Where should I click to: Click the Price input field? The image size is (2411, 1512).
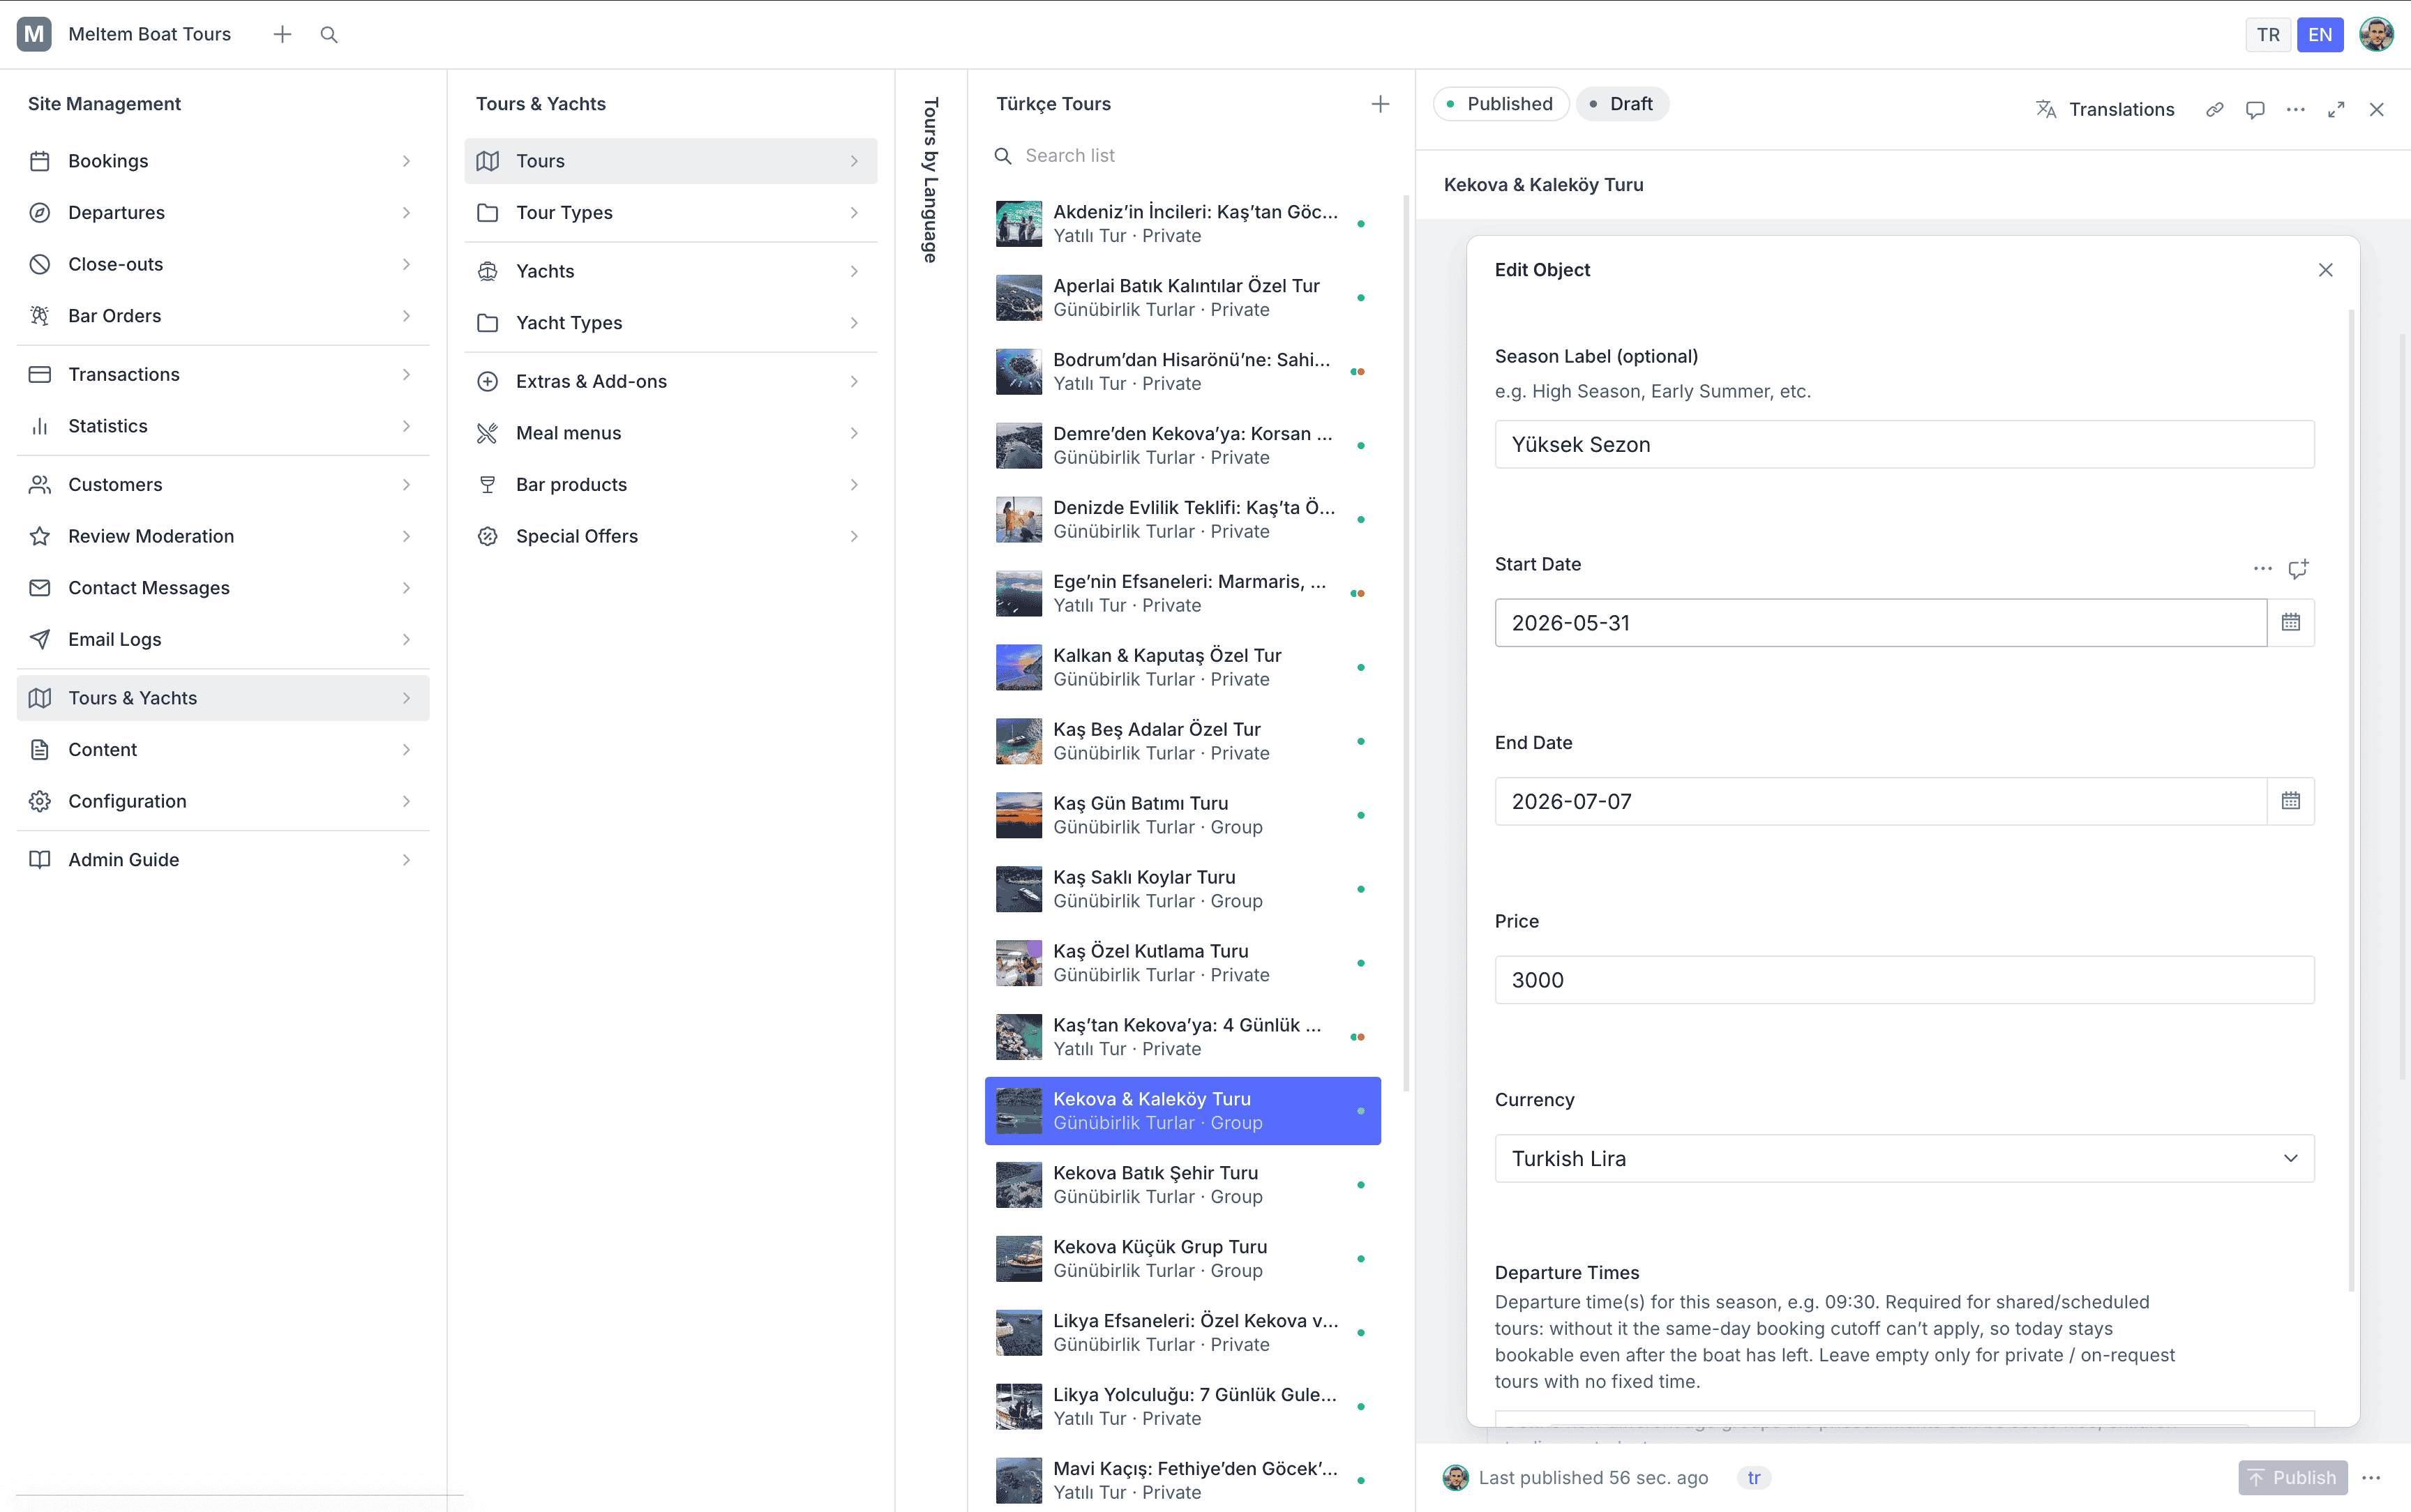(1904, 980)
